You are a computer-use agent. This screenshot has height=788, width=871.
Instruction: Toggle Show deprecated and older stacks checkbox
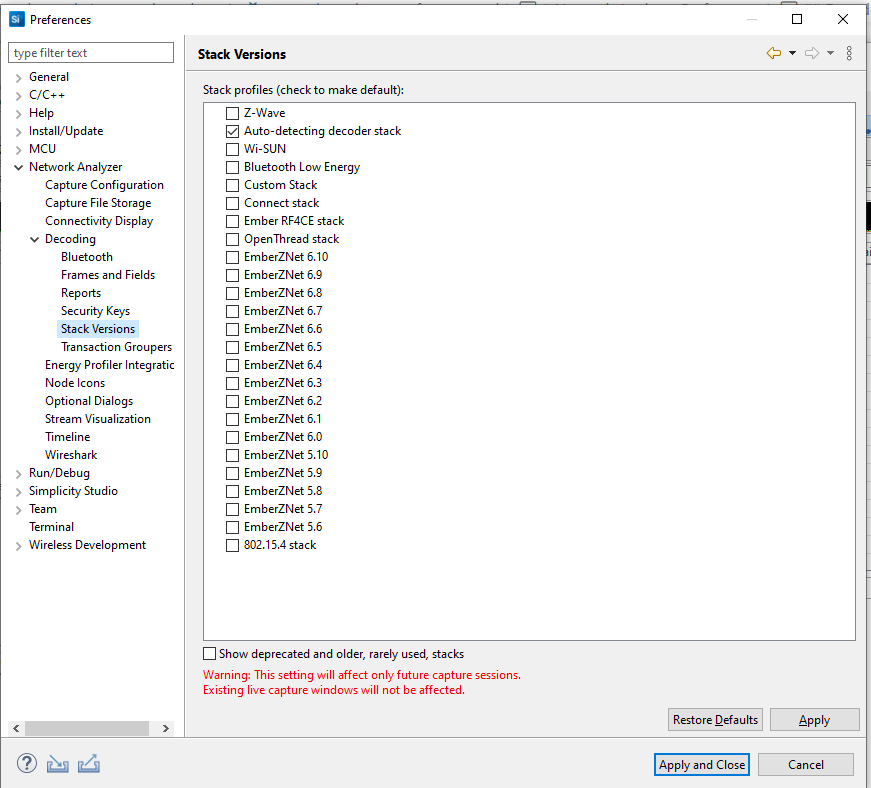point(209,654)
